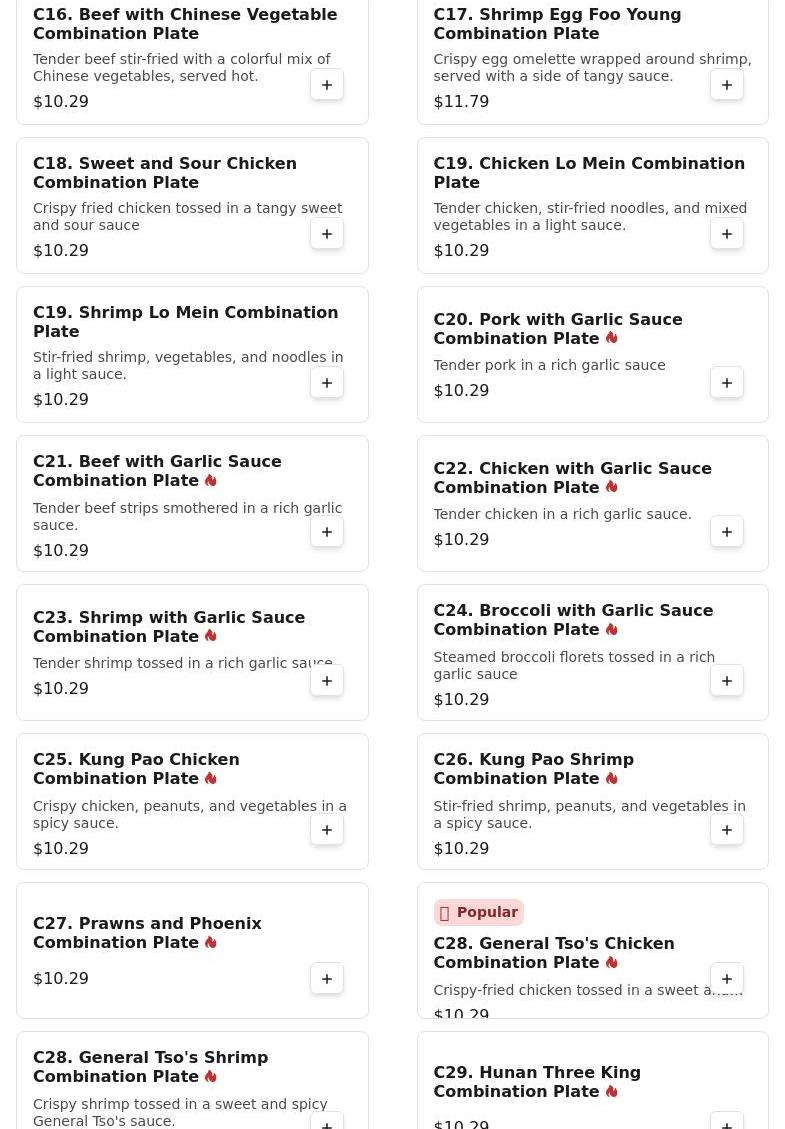
Task: Add C23 Shrimp with Garlic Sauce plate
Action: coord(327,681)
